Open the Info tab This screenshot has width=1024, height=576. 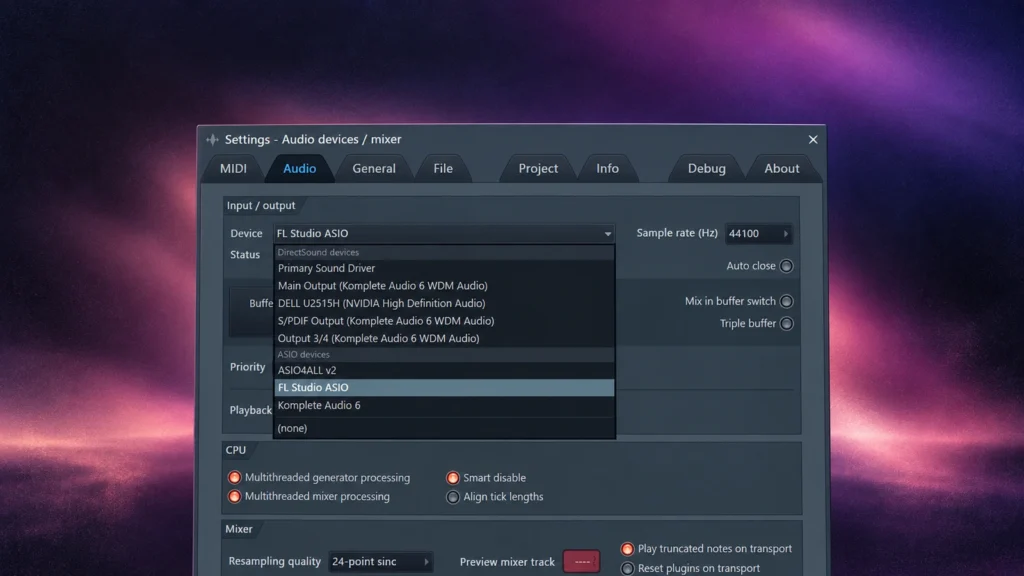(x=607, y=168)
